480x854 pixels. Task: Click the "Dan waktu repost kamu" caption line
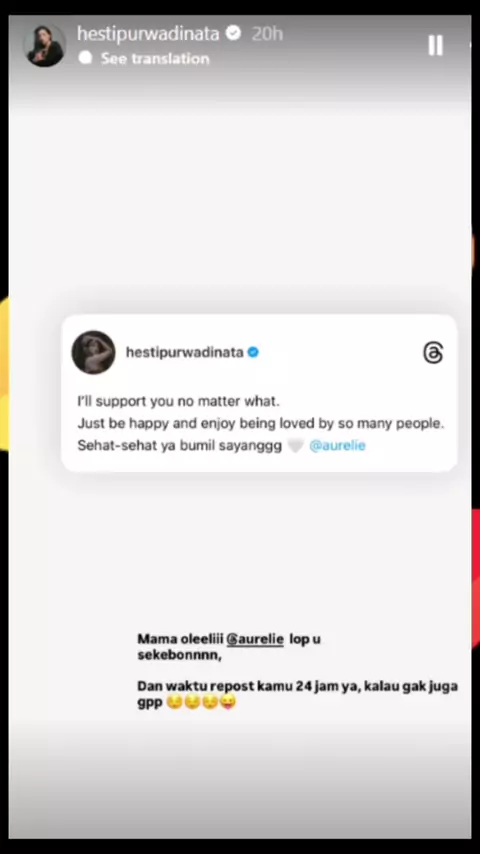click(x=297, y=687)
